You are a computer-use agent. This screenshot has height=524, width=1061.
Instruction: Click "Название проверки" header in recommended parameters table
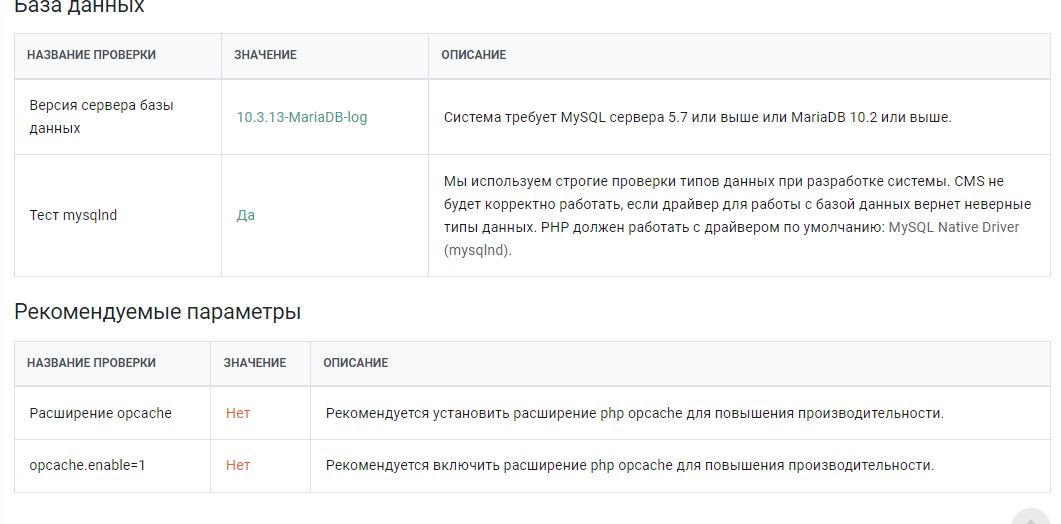(x=91, y=363)
